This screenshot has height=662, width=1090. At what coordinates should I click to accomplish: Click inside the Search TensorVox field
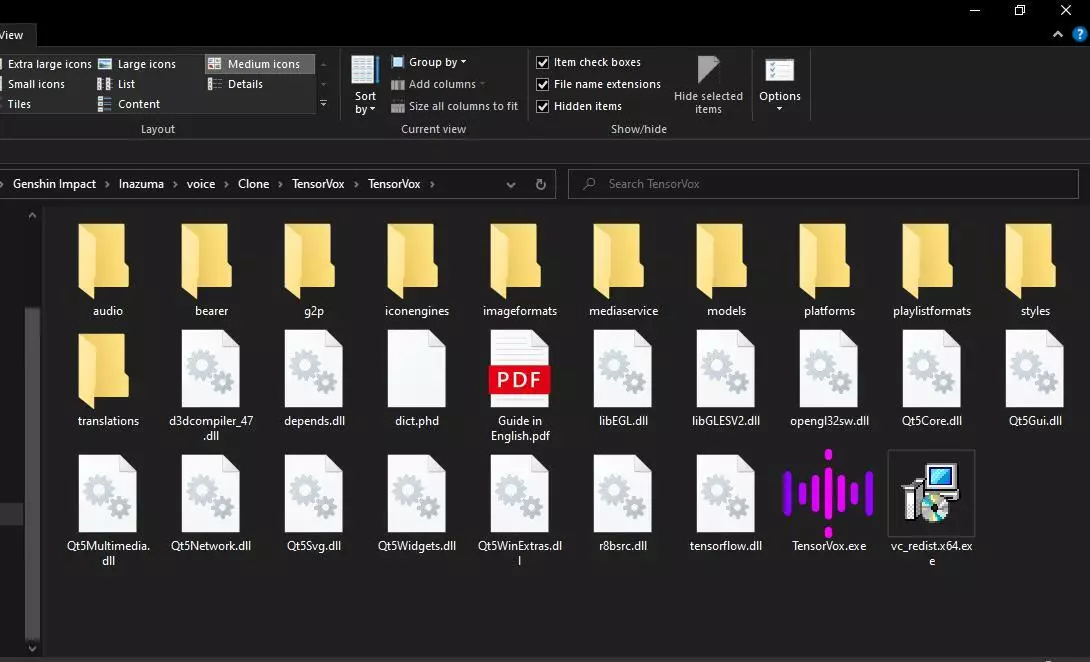pyautogui.click(x=820, y=184)
